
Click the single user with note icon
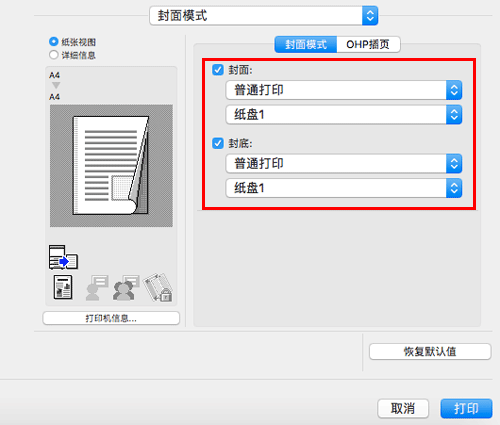[96, 288]
